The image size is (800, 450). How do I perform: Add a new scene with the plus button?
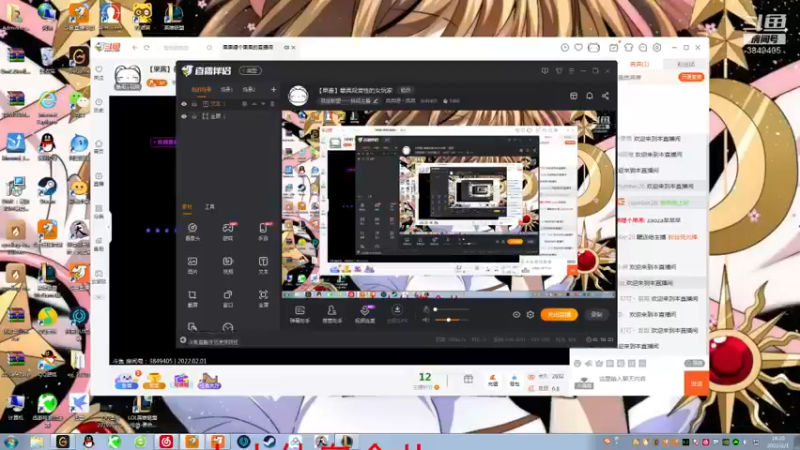[273, 89]
